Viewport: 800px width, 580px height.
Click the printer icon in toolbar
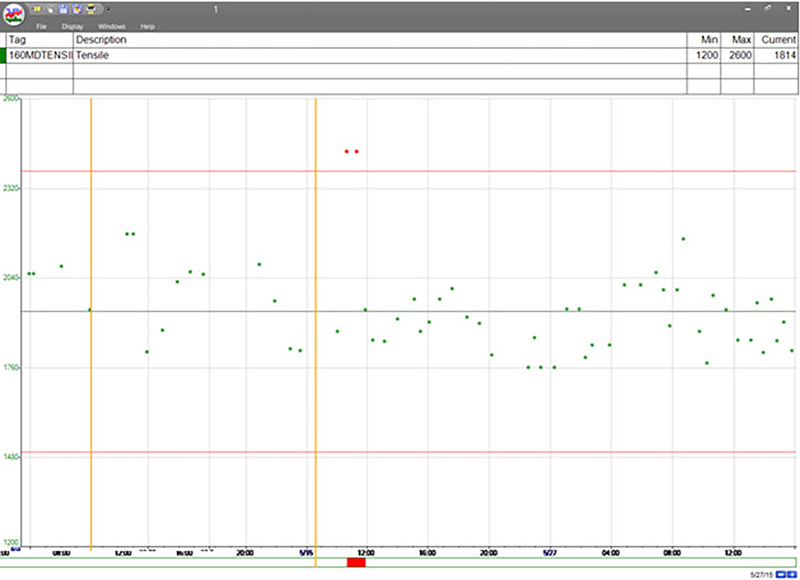click(x=91, y=9)
